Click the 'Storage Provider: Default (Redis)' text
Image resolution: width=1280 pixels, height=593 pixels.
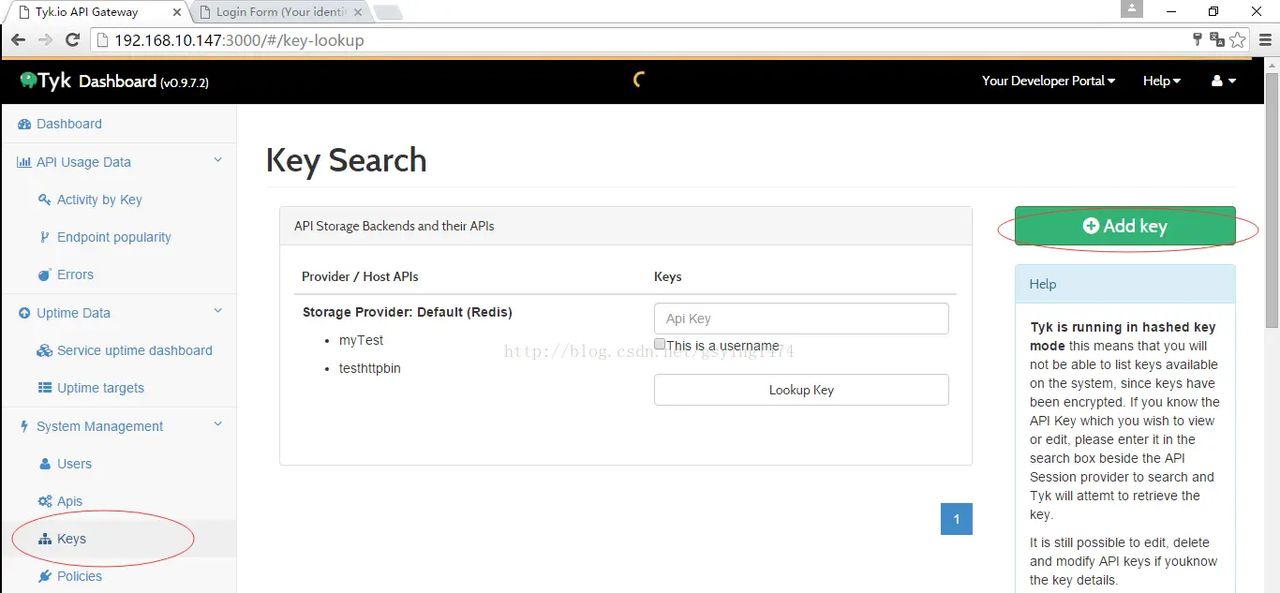(x=407, y=312)
